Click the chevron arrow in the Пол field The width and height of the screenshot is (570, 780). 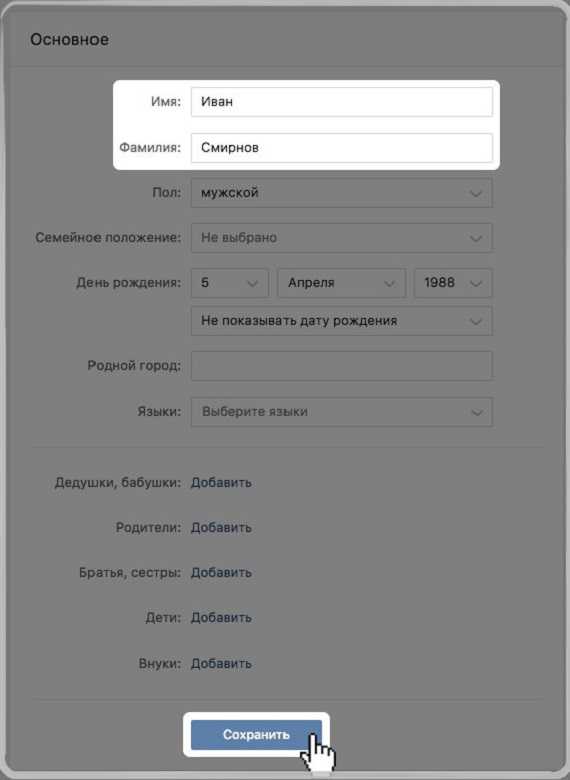476,193
